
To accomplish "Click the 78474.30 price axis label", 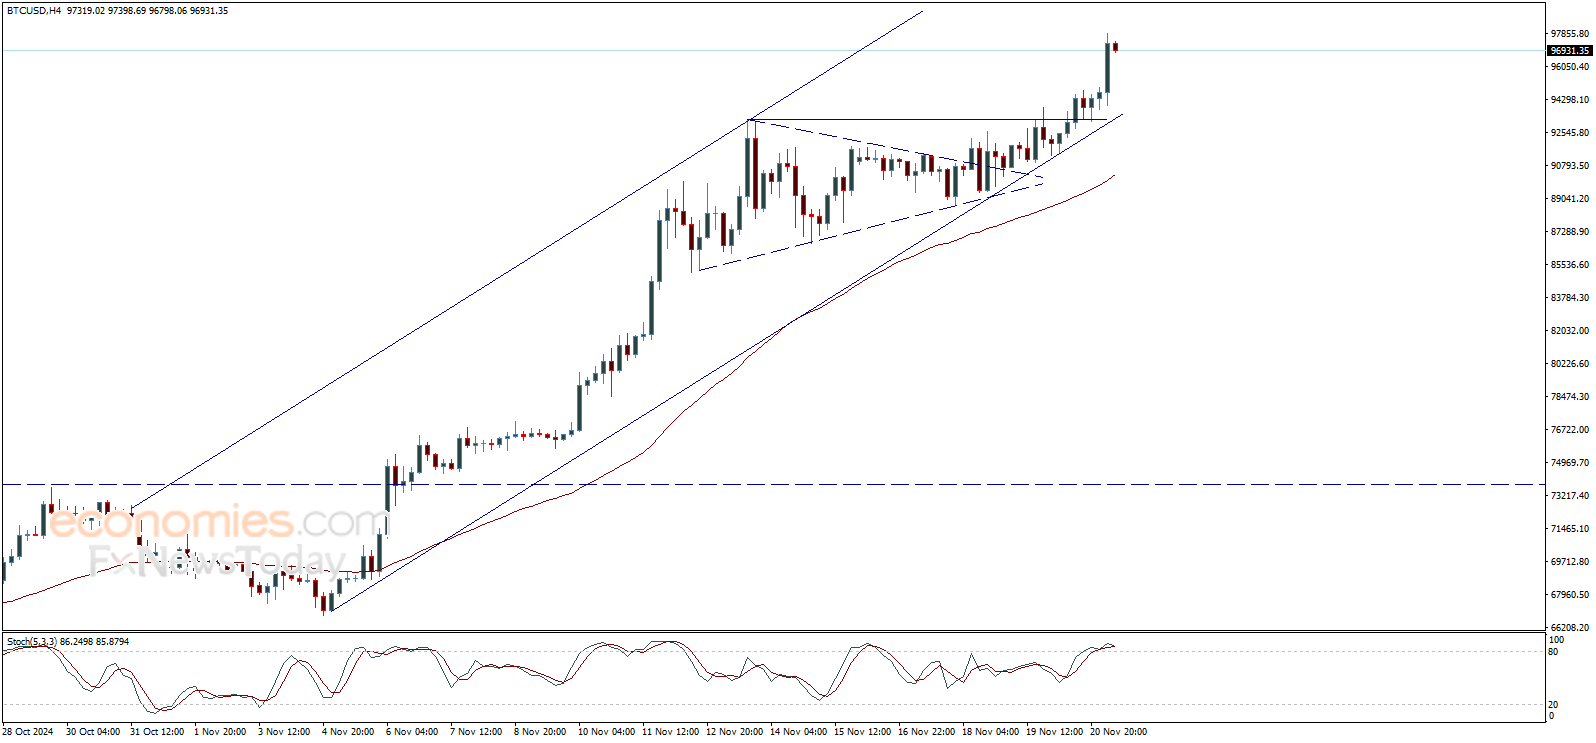I will click(1570, 397).
